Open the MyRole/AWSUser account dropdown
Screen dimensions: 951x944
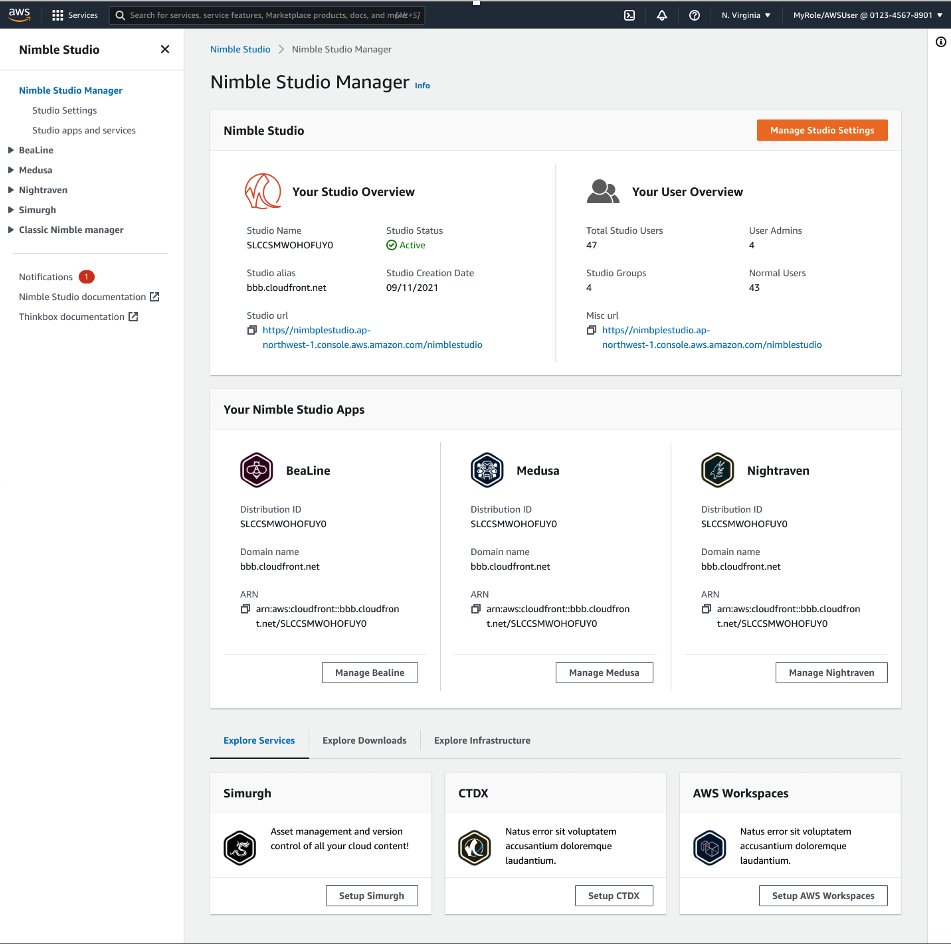click(867, 15)
